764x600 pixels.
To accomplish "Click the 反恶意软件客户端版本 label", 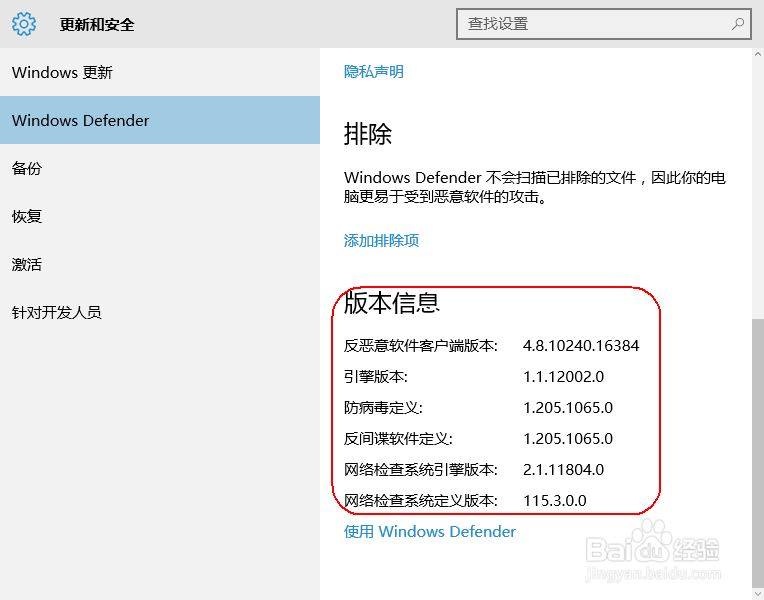I will pos(420,346).
